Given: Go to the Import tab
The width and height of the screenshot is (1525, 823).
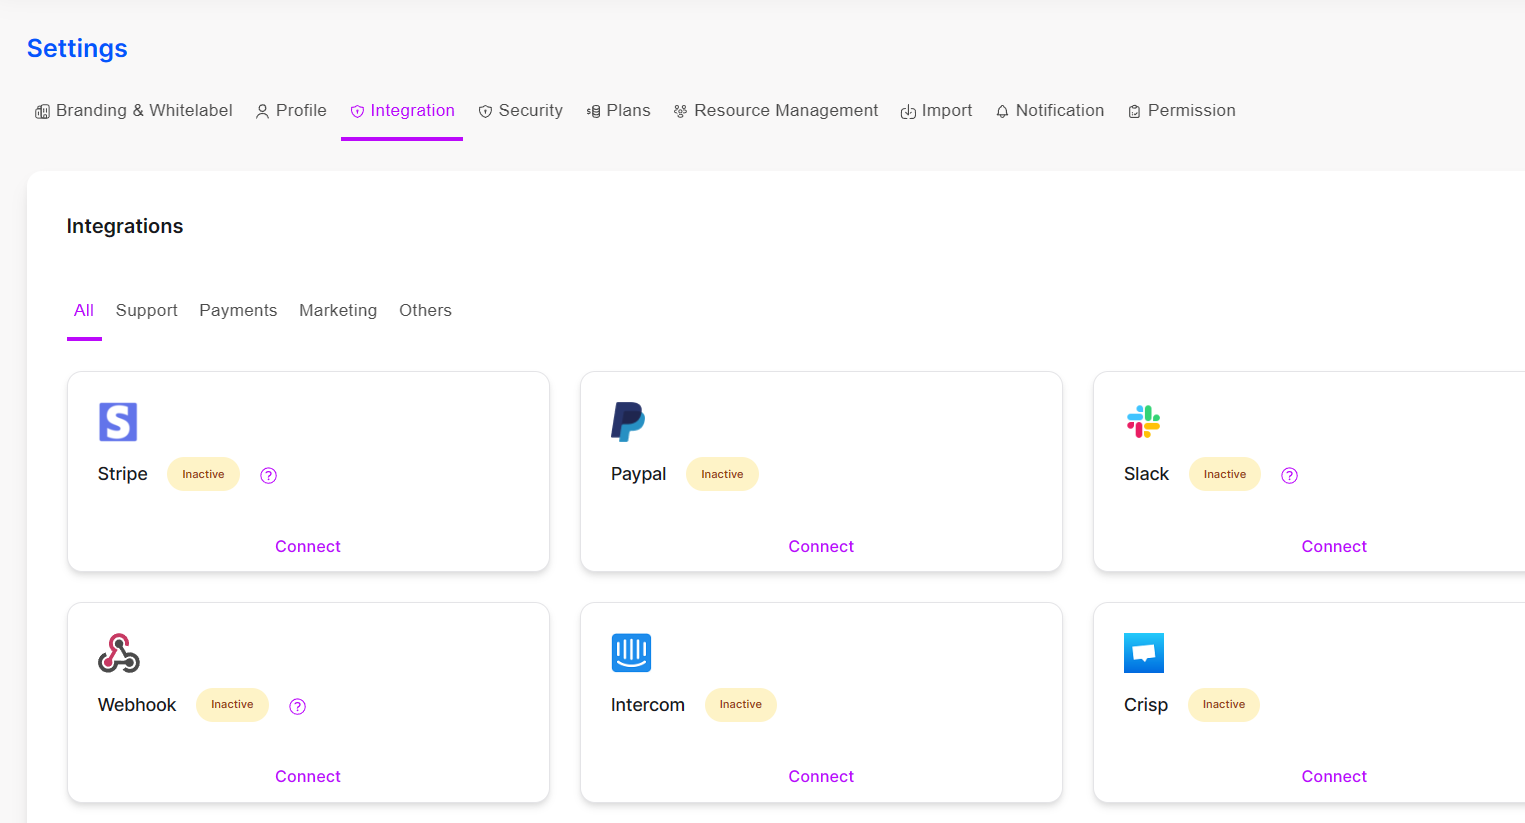Looking at the screenshot, I should pyautogui.click(x=936, y=110).
